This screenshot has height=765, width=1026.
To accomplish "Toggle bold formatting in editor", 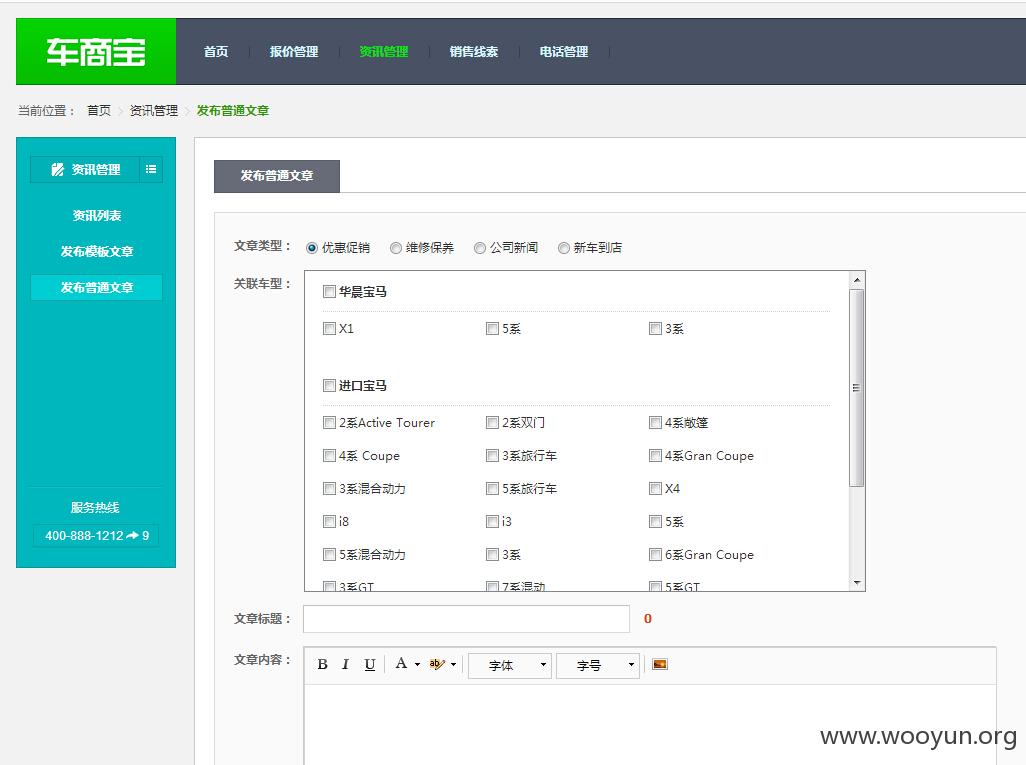I will pyautogui.click(x=323, y=664).
